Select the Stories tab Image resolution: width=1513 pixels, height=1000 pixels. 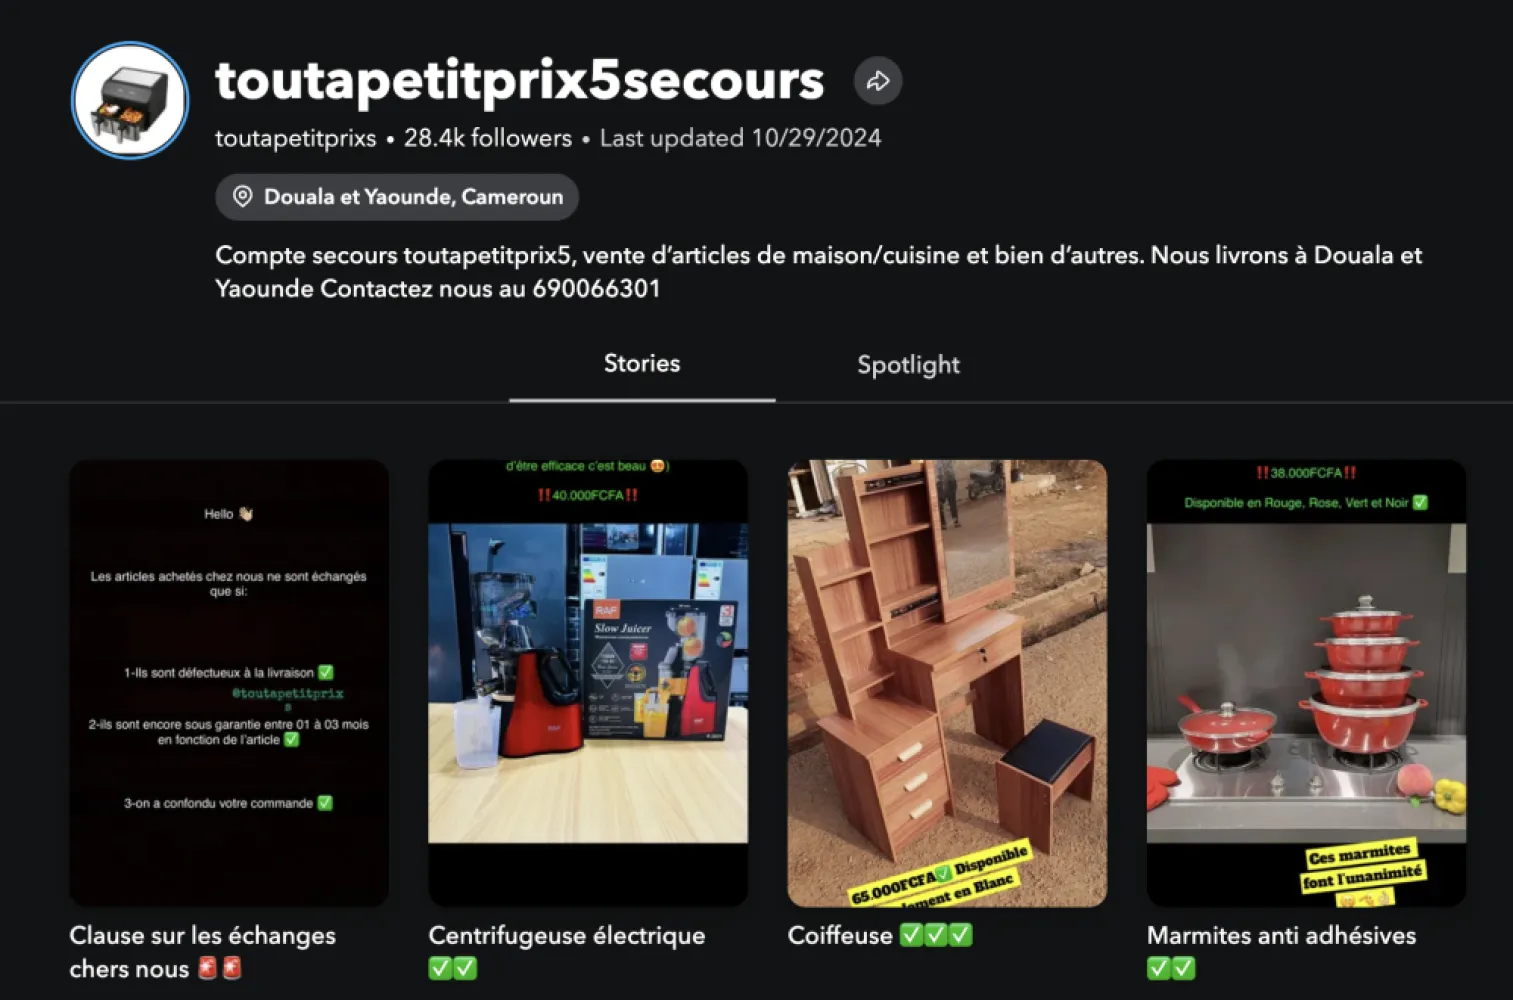click(642, 363)
